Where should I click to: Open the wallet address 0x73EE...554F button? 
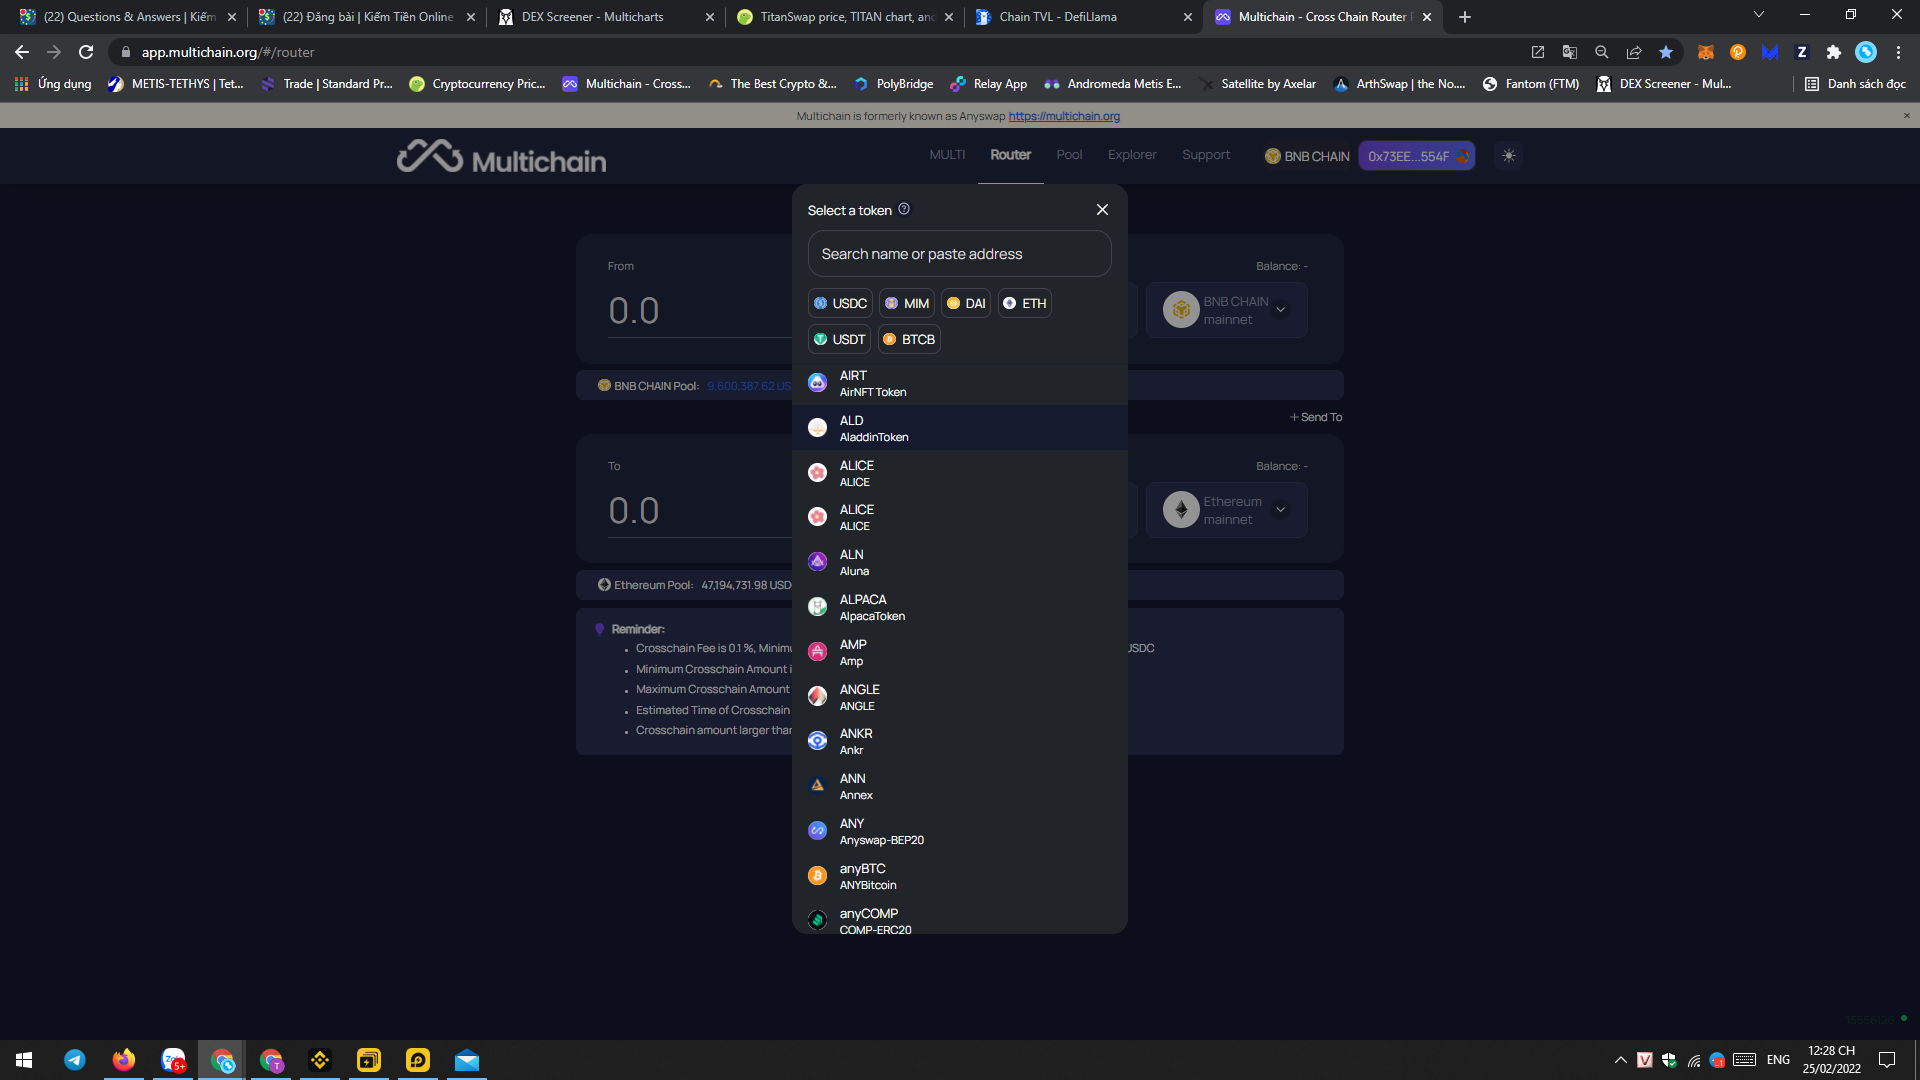pyautogui.click(x=1416, y=156)
